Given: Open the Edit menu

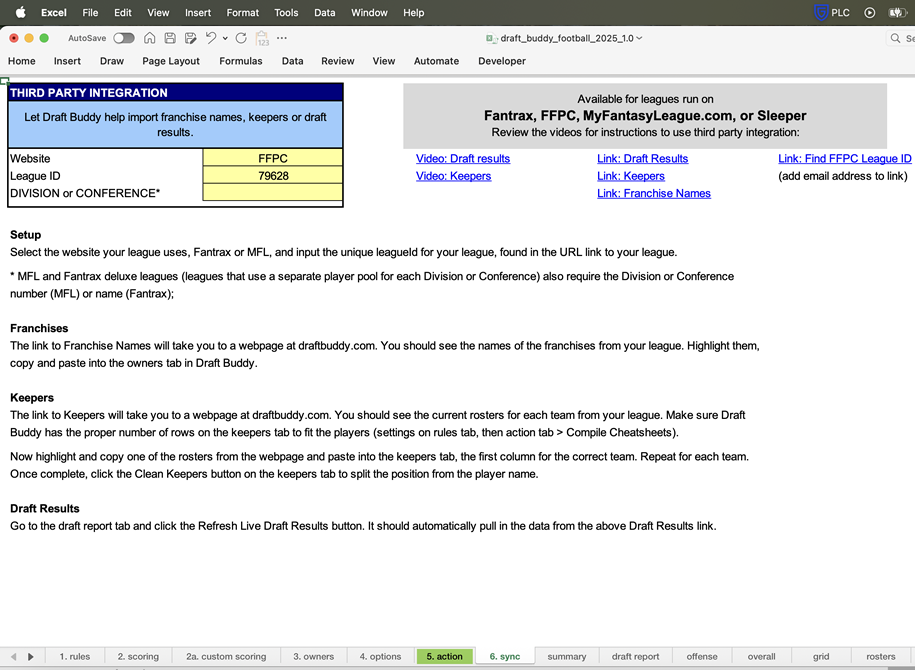Looking at the screenshot, I should [x=123, y=12].
